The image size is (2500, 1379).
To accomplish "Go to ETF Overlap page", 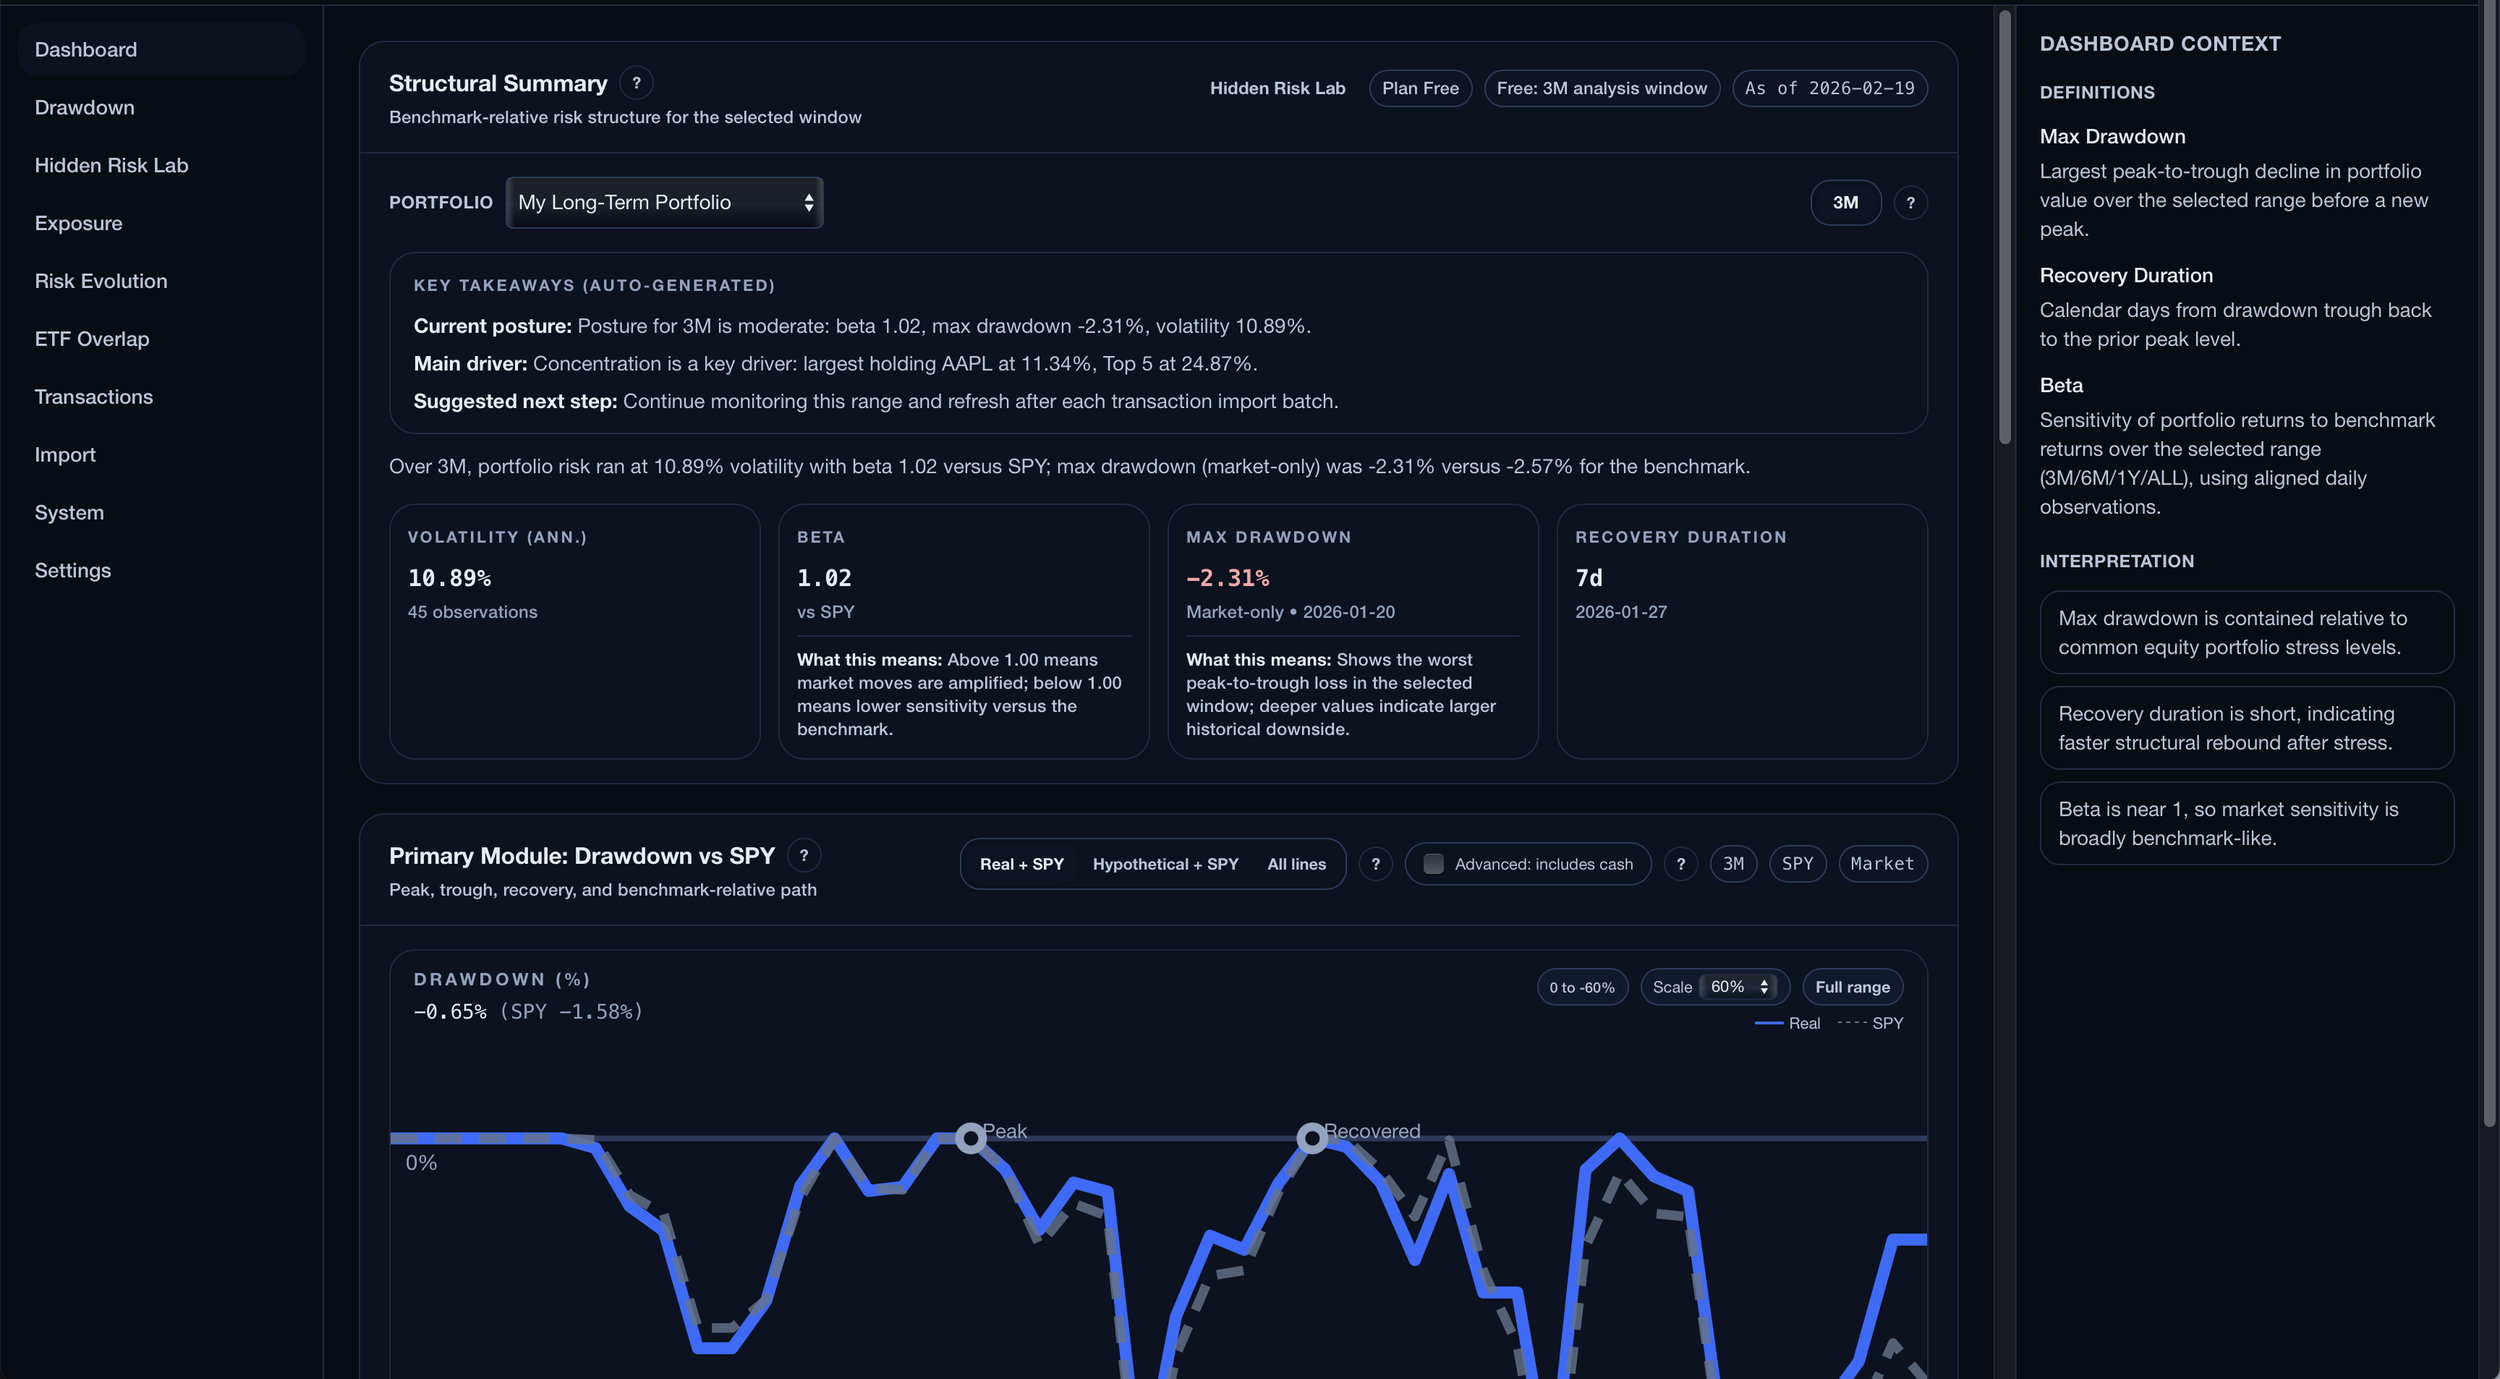I will [92, 339].
